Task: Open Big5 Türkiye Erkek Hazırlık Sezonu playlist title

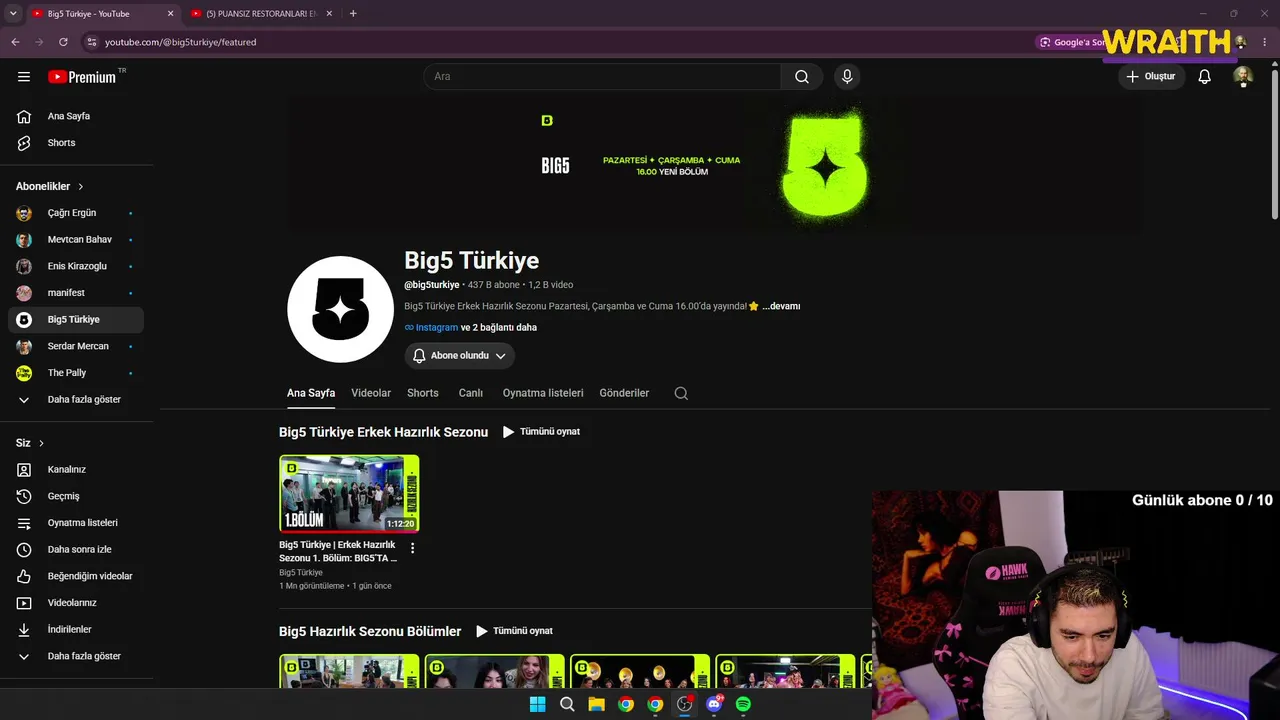Action: (x=383, y=432)
